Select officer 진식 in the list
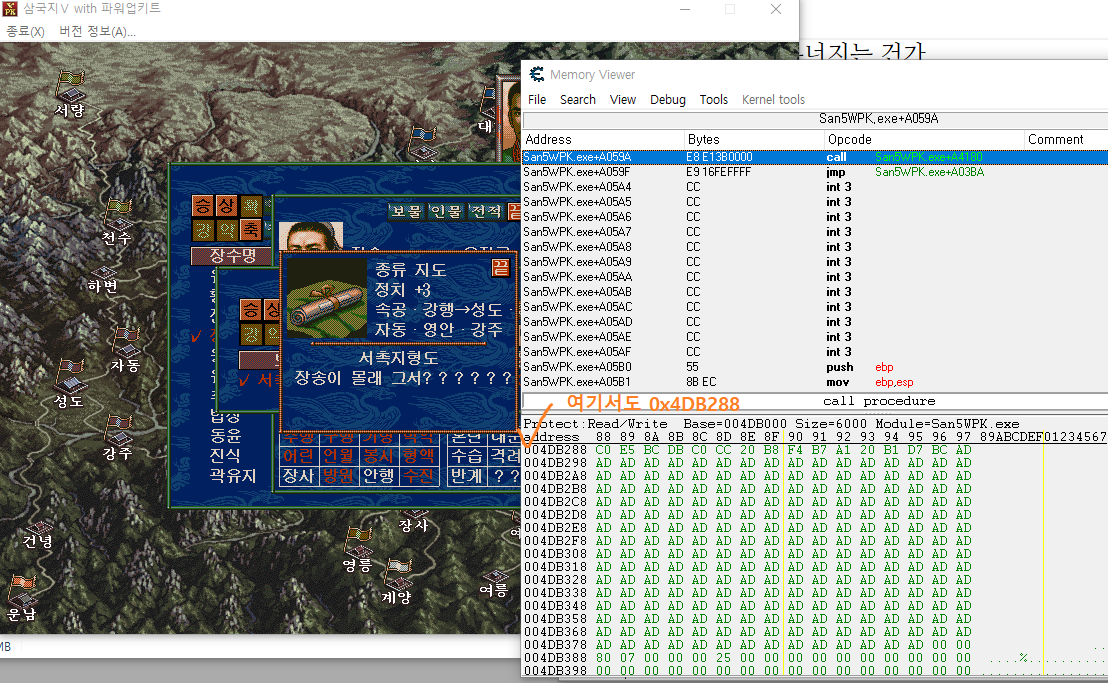Viewport: 1108px width, 683px height. click(x=225, y=456)
